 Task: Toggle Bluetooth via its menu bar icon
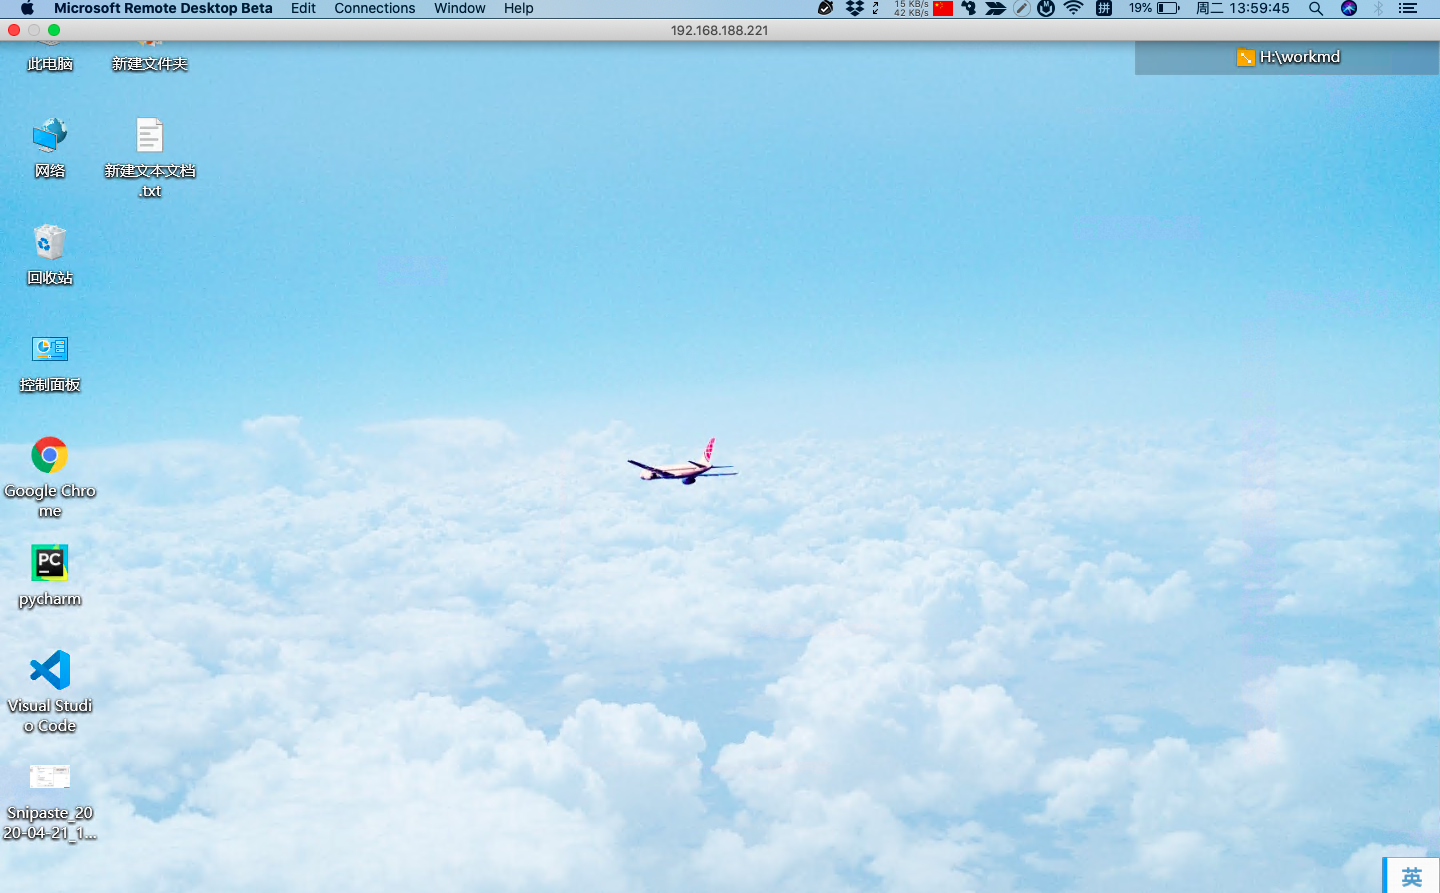pyautogui.click(x=1377, y=9)
